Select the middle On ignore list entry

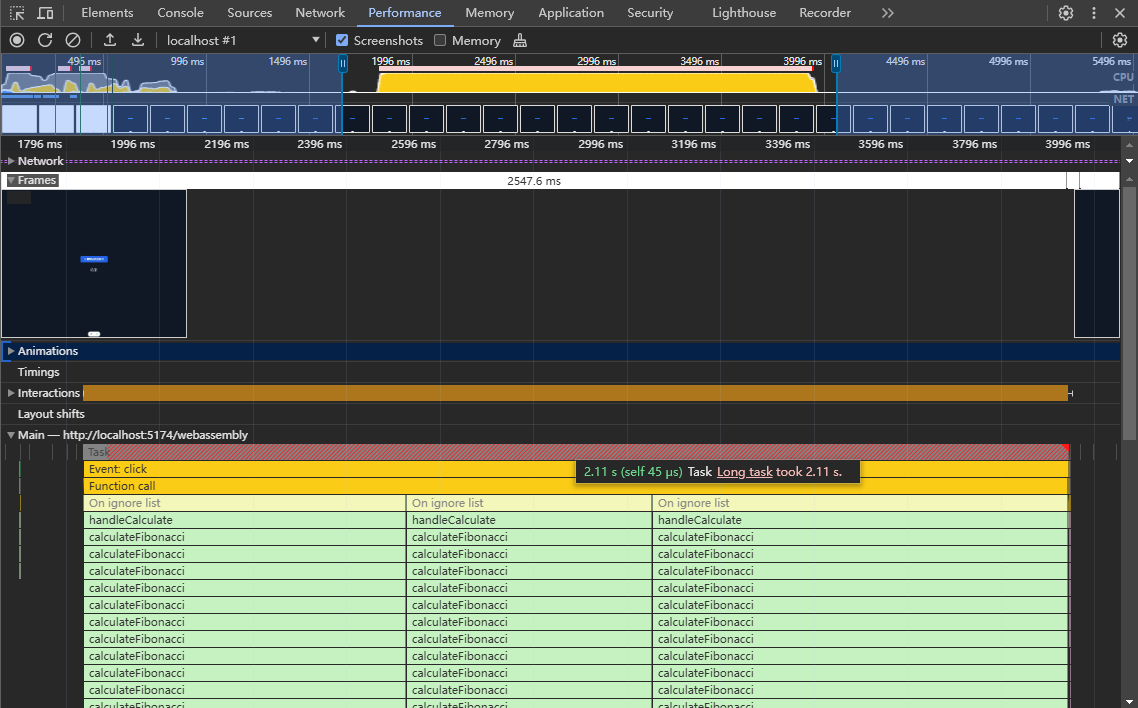(x=529, y=503)
